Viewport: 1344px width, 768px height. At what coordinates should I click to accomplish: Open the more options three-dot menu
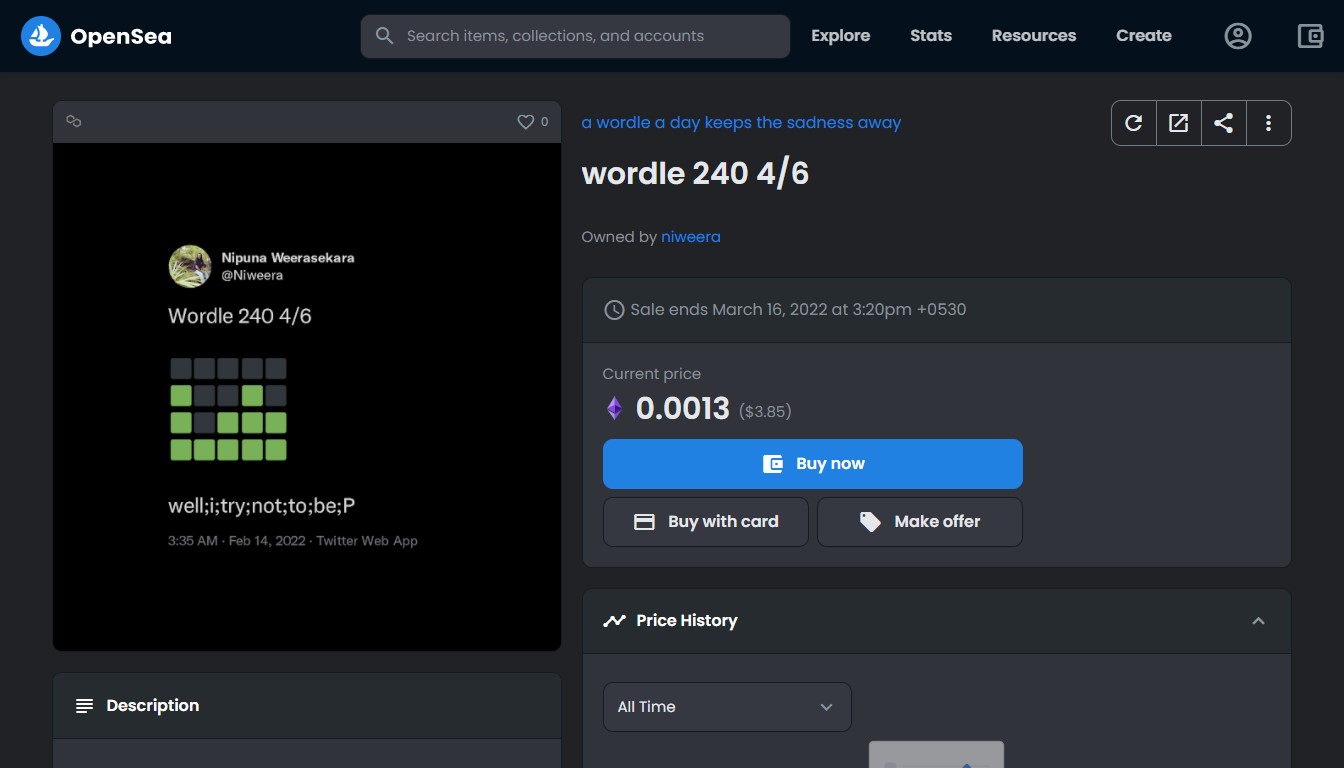(x=1268, y=123)
